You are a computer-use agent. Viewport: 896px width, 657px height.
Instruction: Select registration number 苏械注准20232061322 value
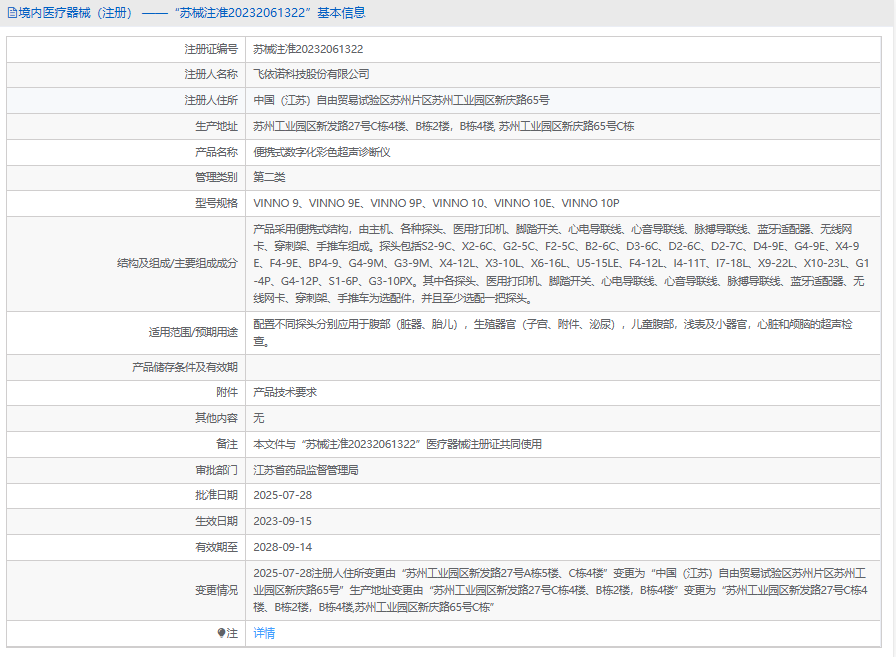(308, 49)
